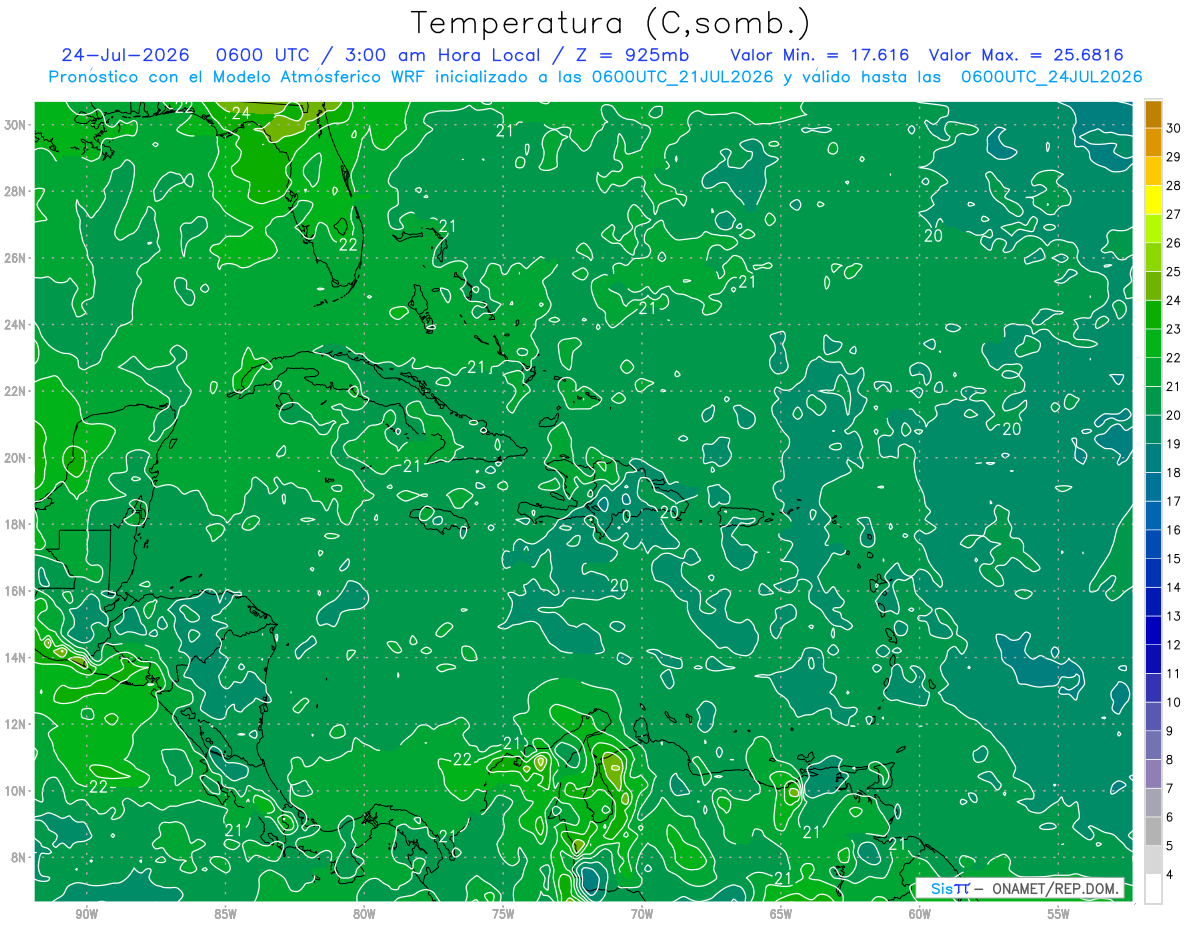
Task: Select the 'Valor Max. = 25.6816' text
Action: [x=1026, y=55]
